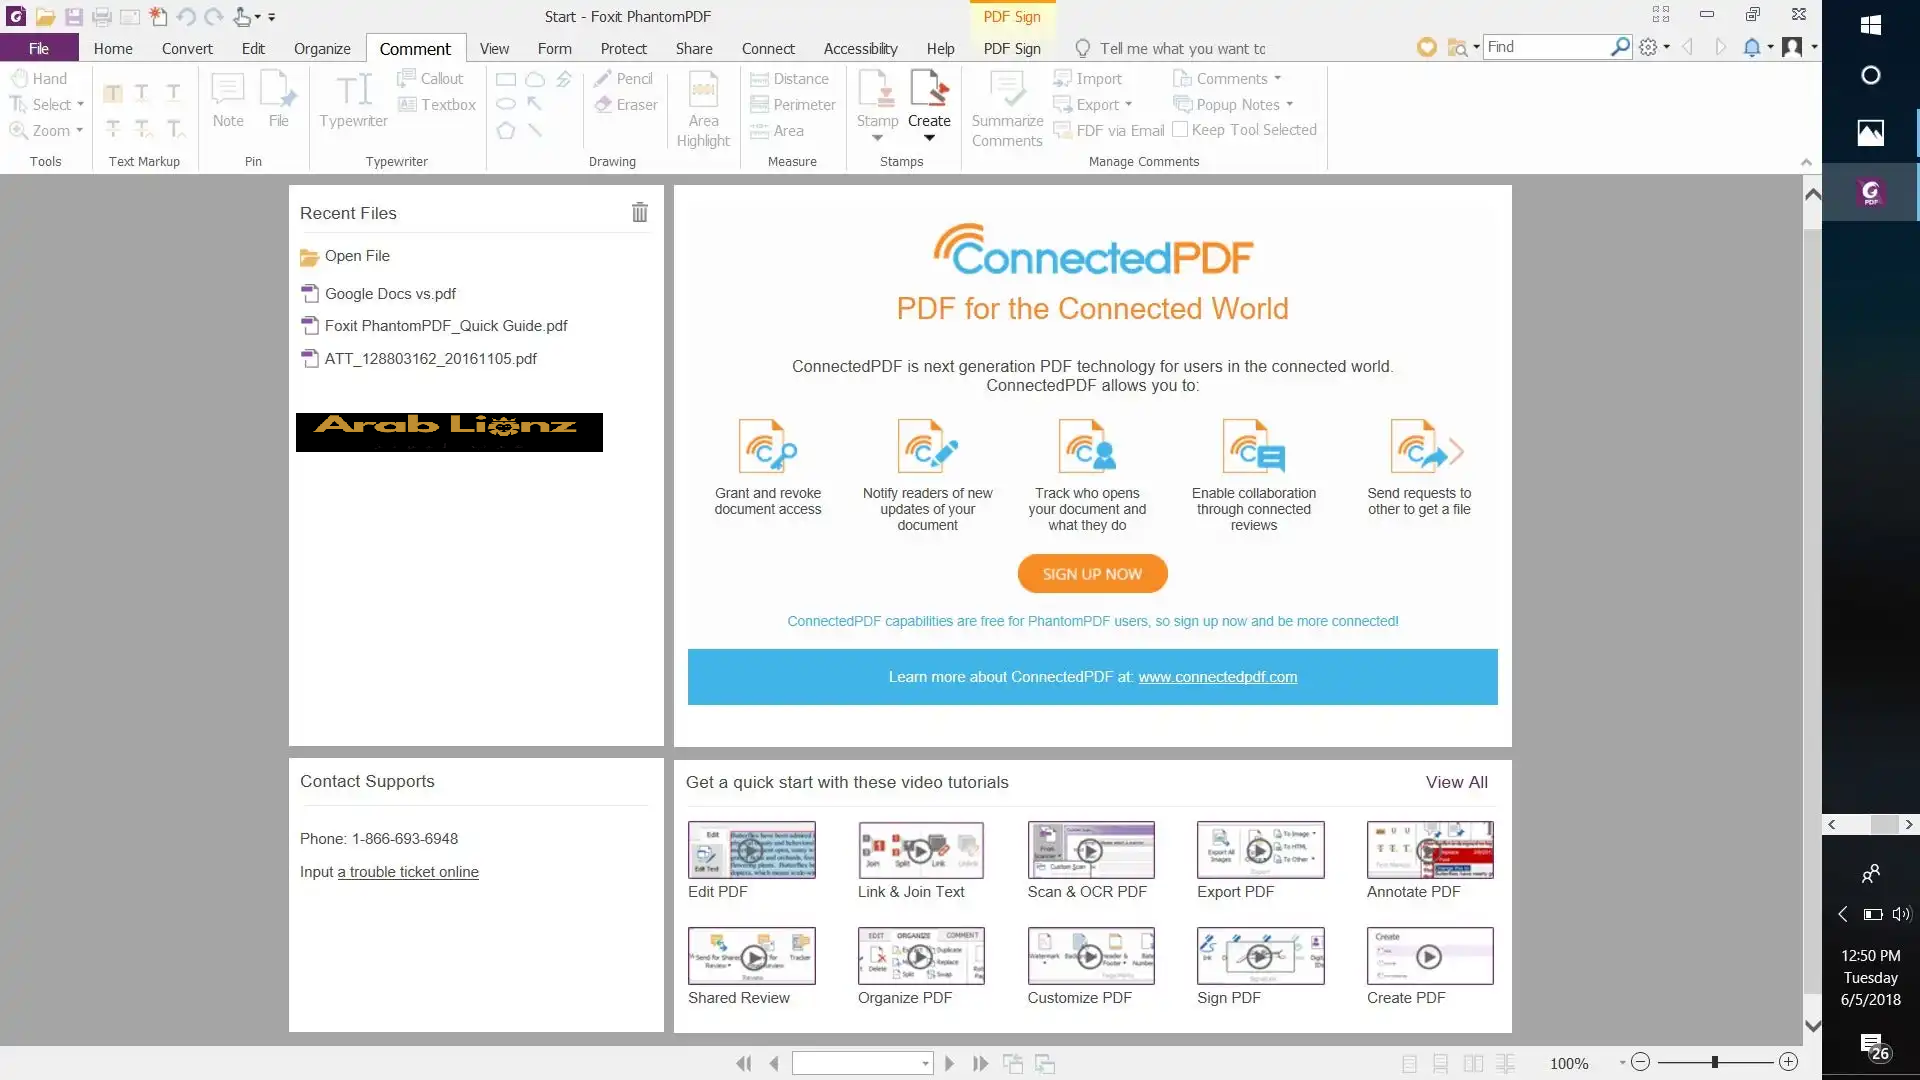This screenshot has height=1080, width=1920.
Task: Click Summarize Comments
Action: 1007,110
